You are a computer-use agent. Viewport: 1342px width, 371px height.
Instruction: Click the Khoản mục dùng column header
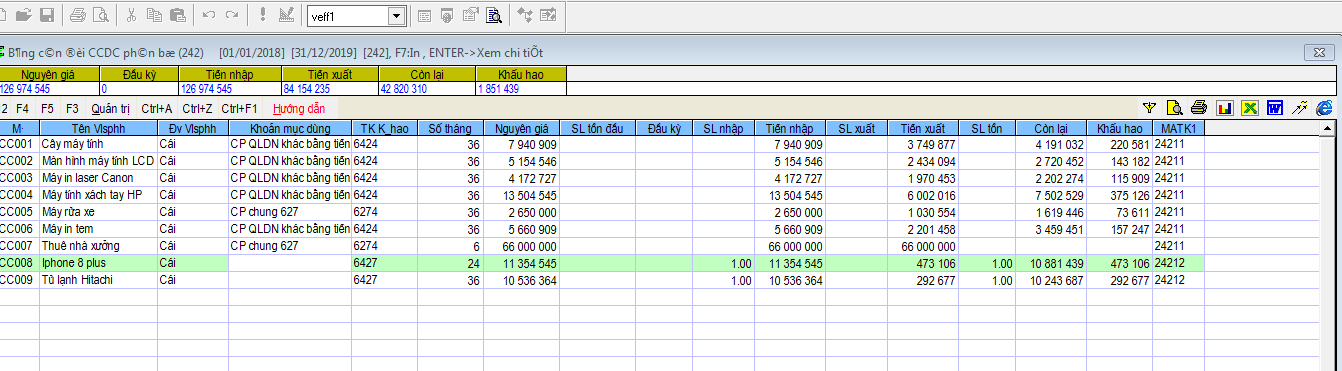[290, 128]
